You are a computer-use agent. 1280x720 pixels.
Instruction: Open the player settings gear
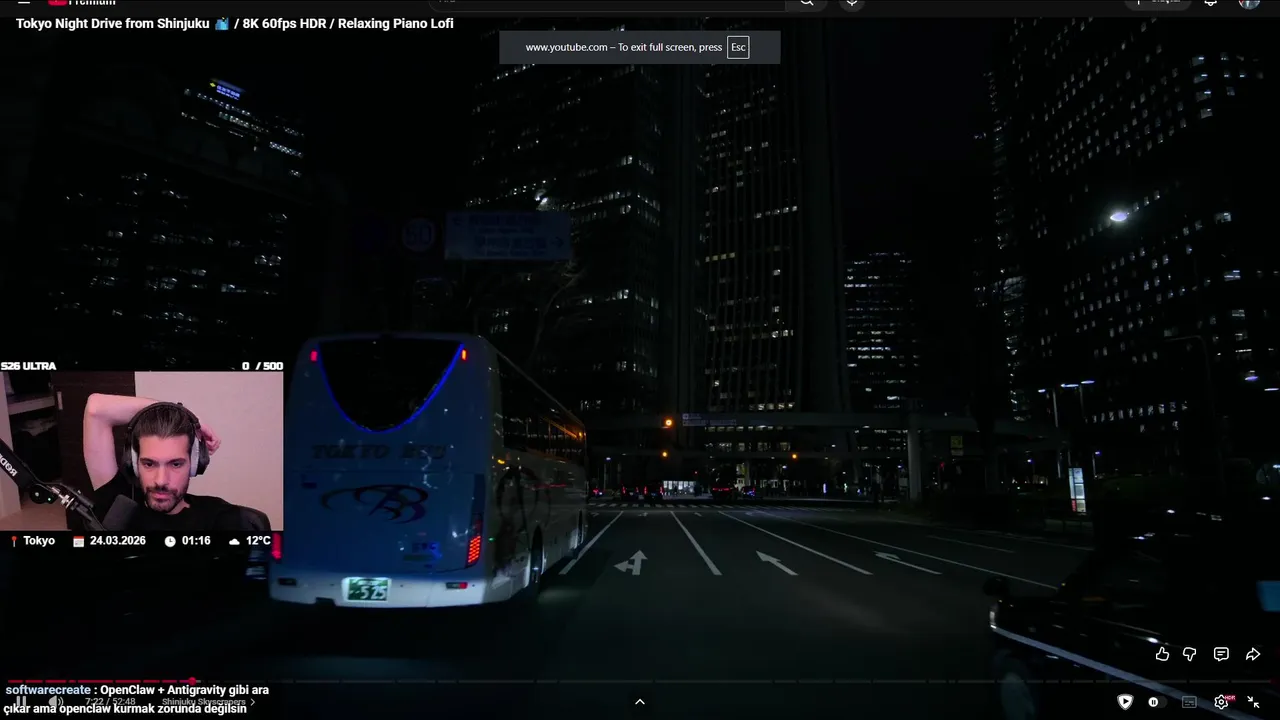[1221, 702]
